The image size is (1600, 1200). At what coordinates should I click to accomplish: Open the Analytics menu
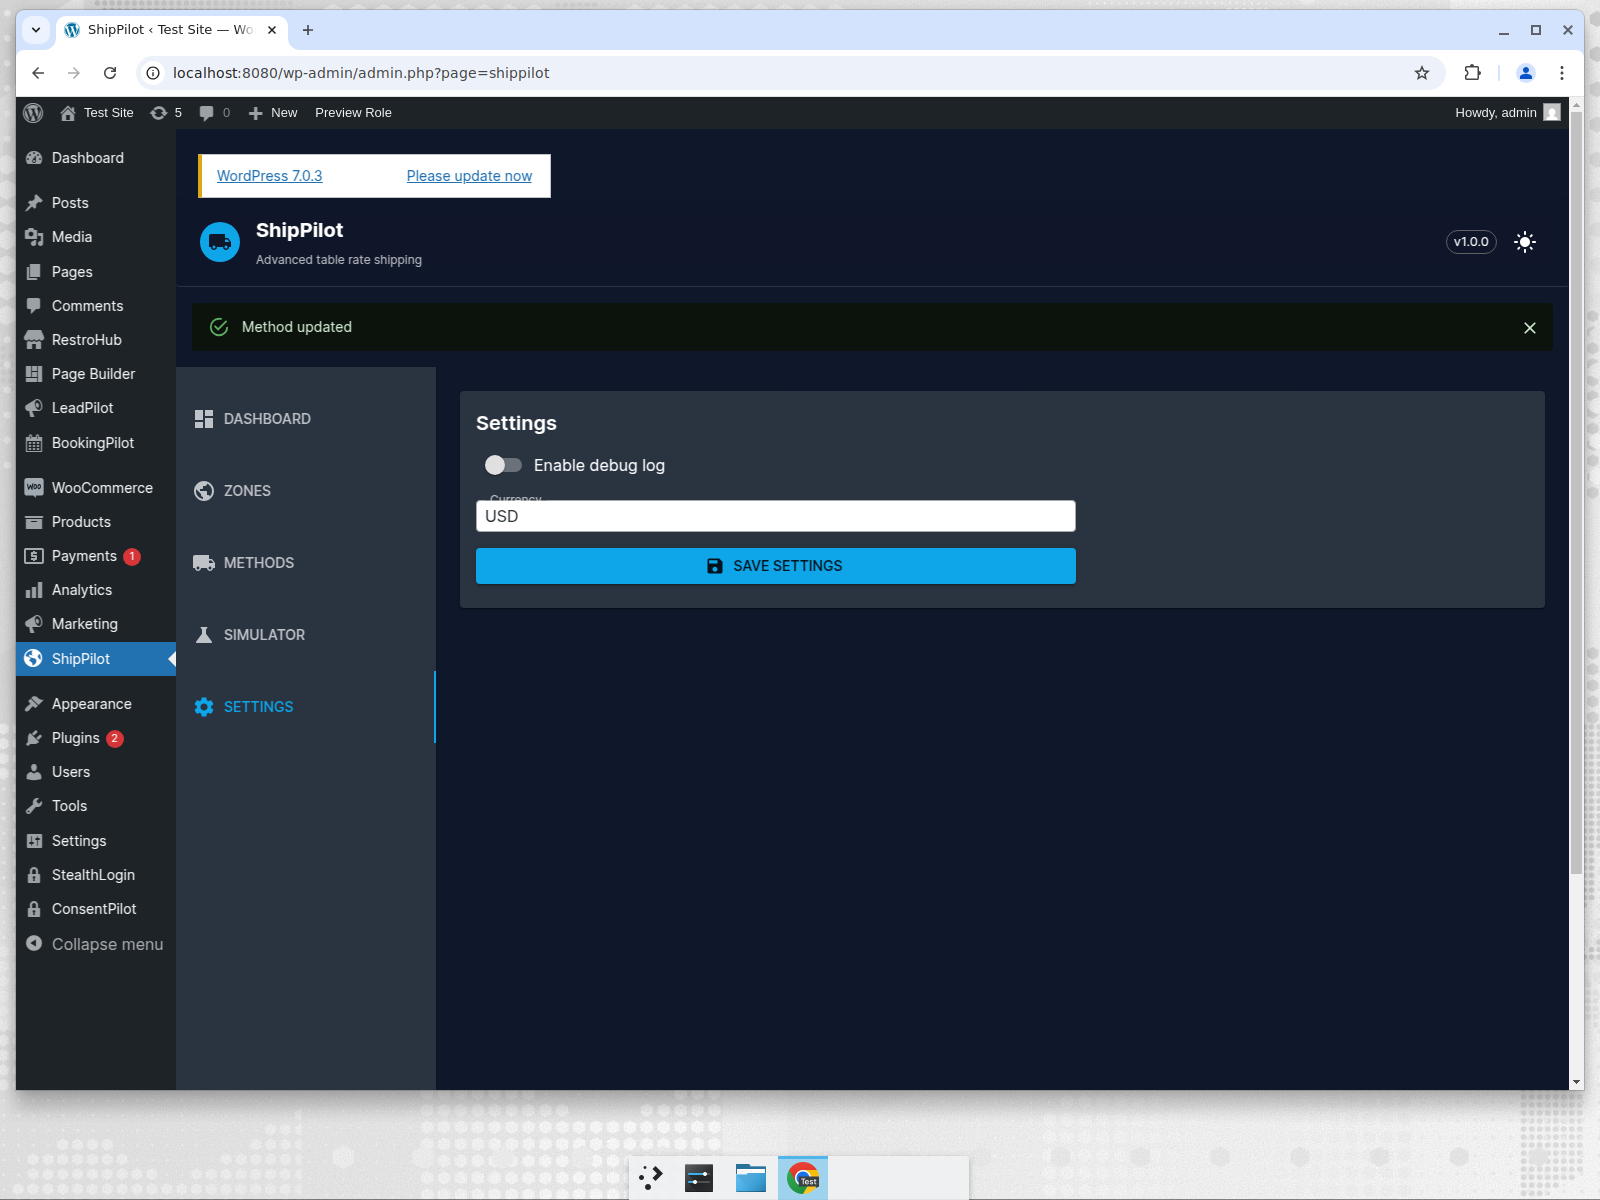tap(96, 590)
